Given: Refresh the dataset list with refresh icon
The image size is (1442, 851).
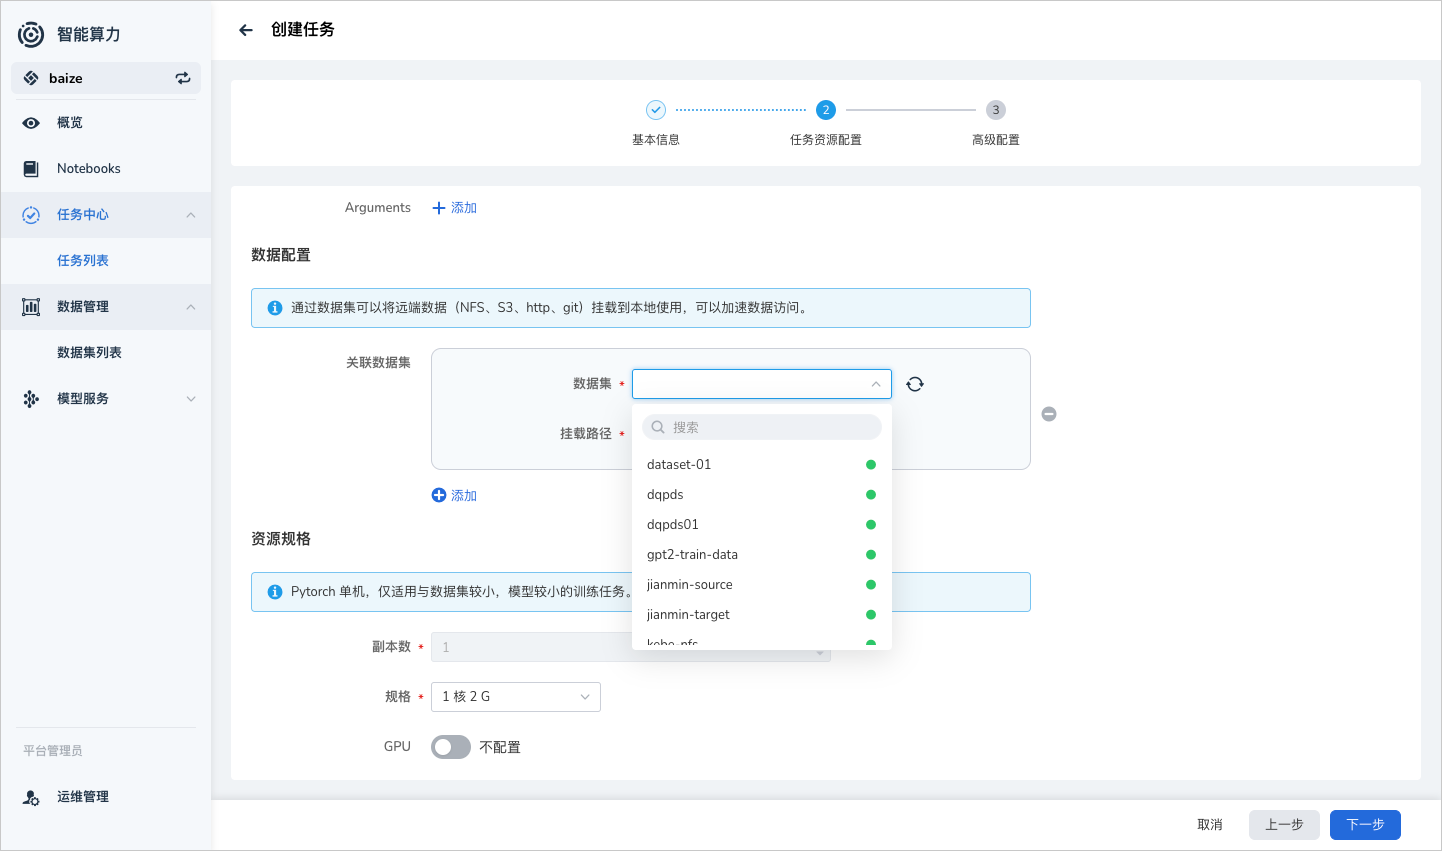Looking at the screenshot, I should click(915, 384).
